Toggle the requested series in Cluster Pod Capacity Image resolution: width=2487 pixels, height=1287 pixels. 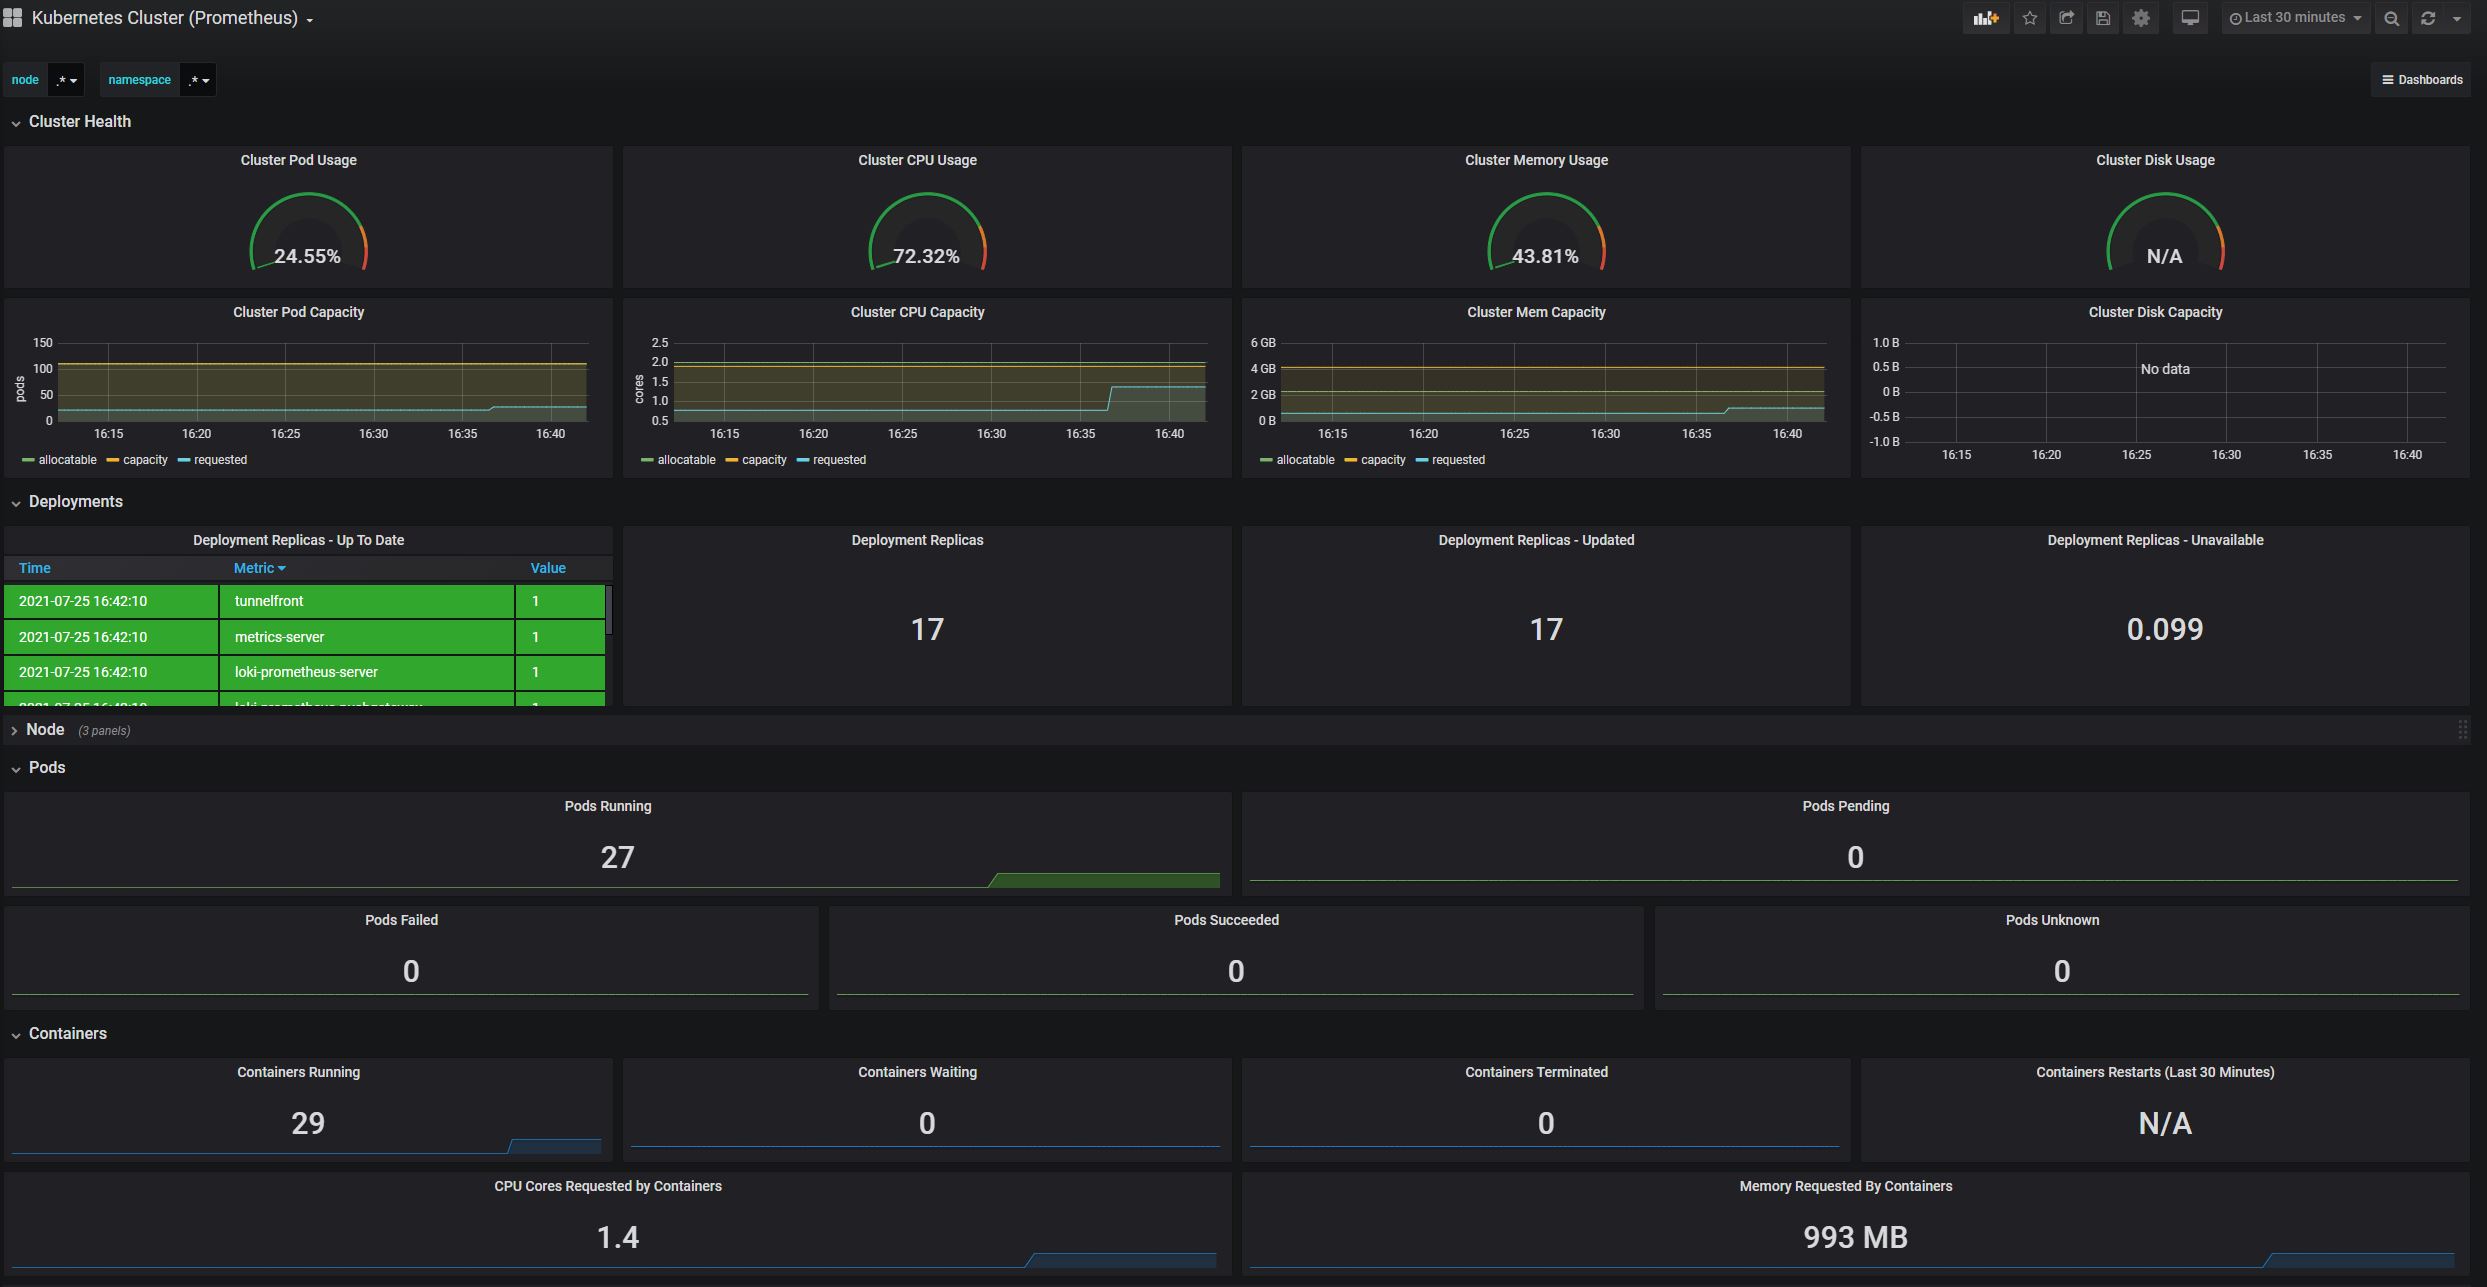[220, 459]
